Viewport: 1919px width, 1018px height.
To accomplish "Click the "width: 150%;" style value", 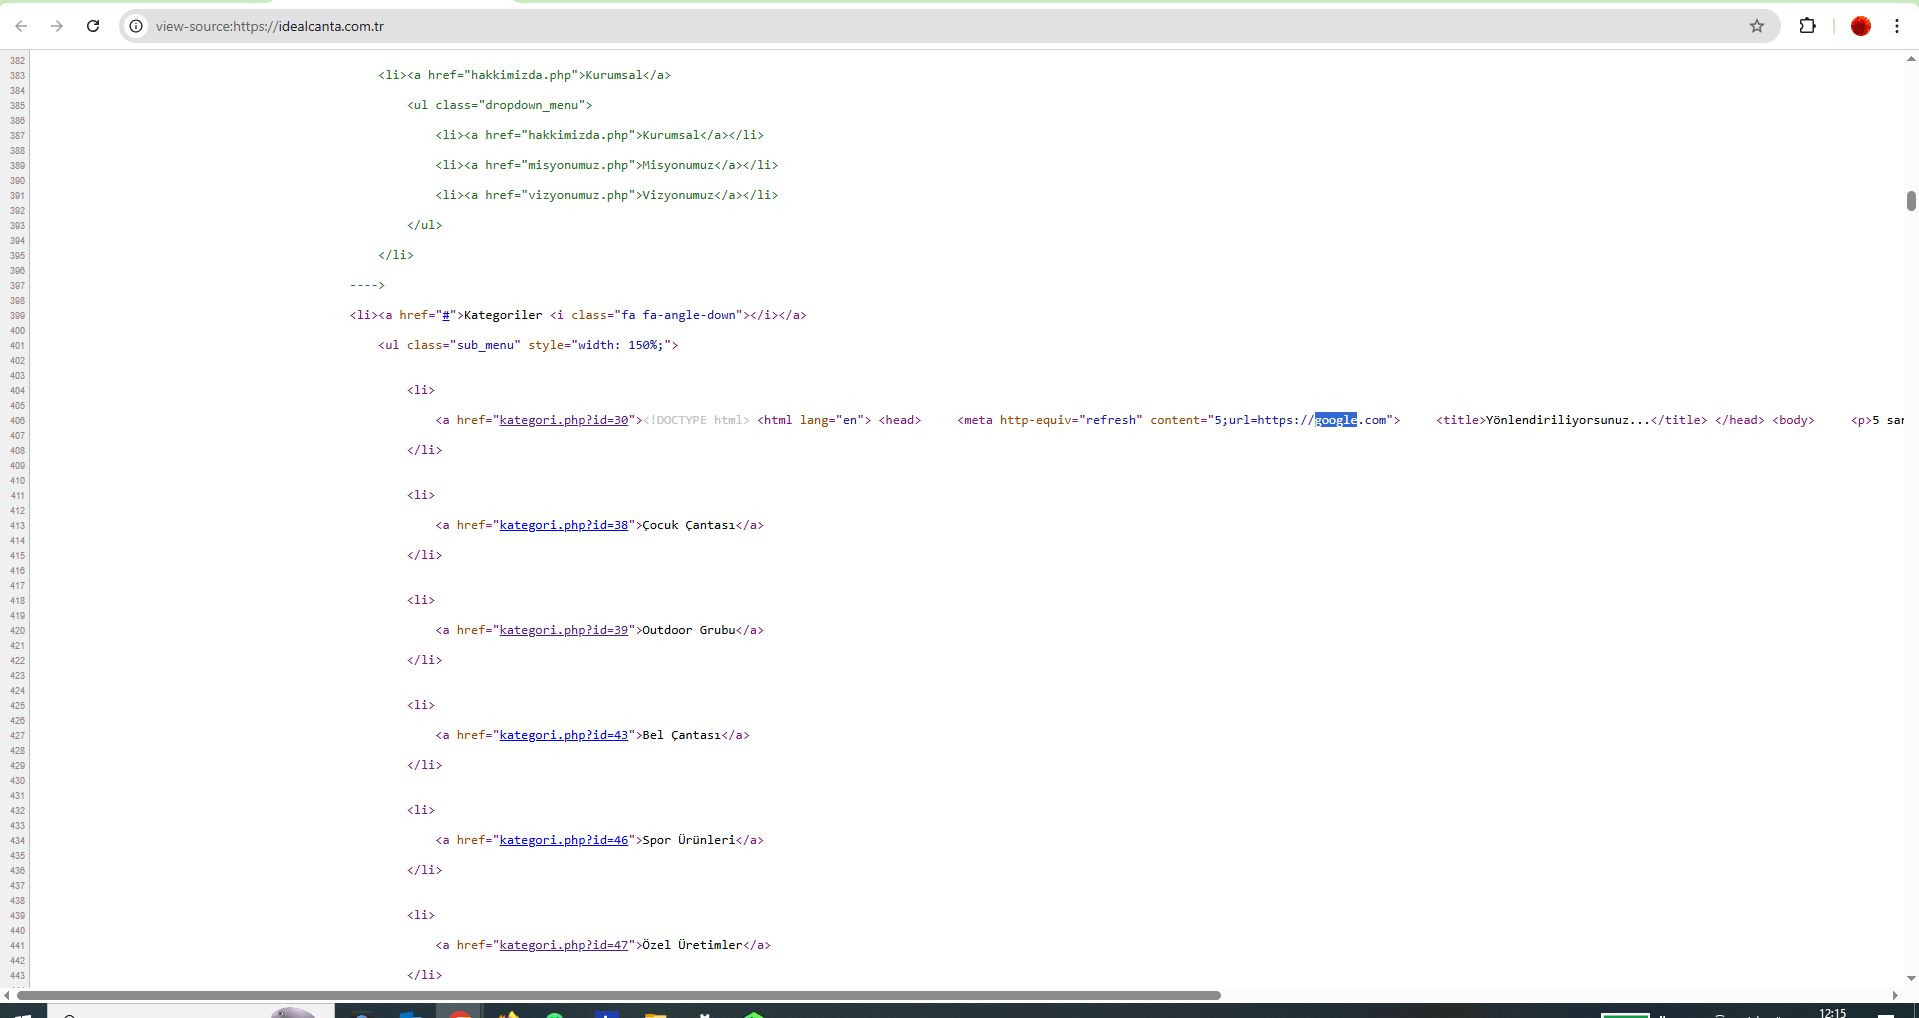I will click(621, 345).
